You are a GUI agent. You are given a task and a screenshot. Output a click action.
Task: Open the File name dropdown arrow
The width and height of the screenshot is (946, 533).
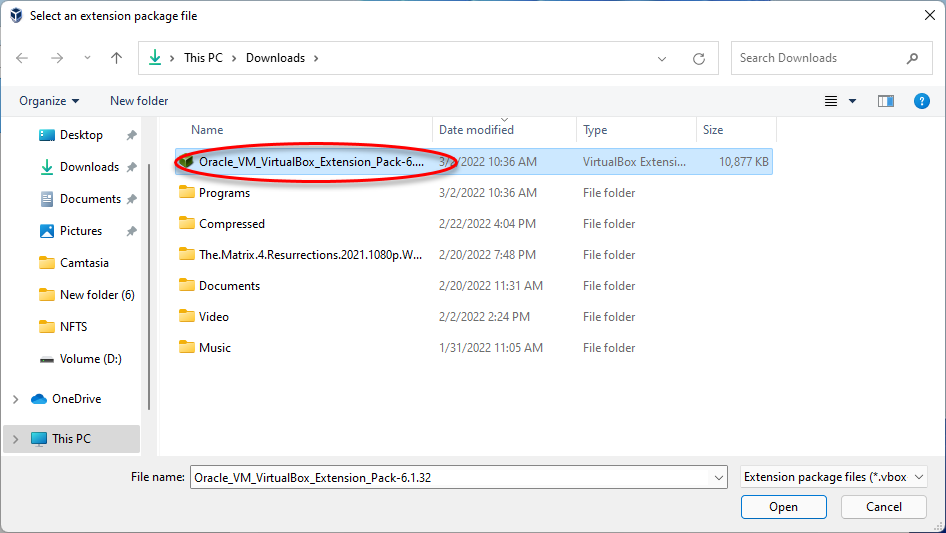point(719,477)
